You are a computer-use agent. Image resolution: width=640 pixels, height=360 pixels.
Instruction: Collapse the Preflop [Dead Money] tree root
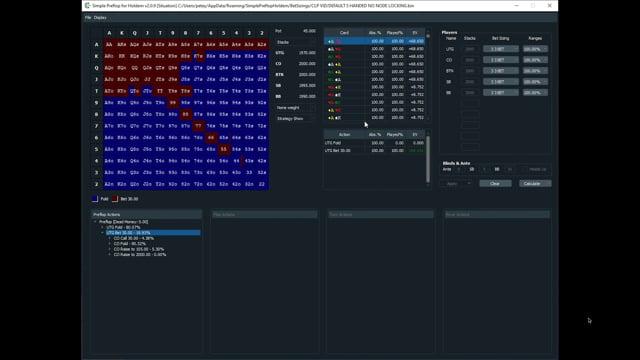coord(95,222)
